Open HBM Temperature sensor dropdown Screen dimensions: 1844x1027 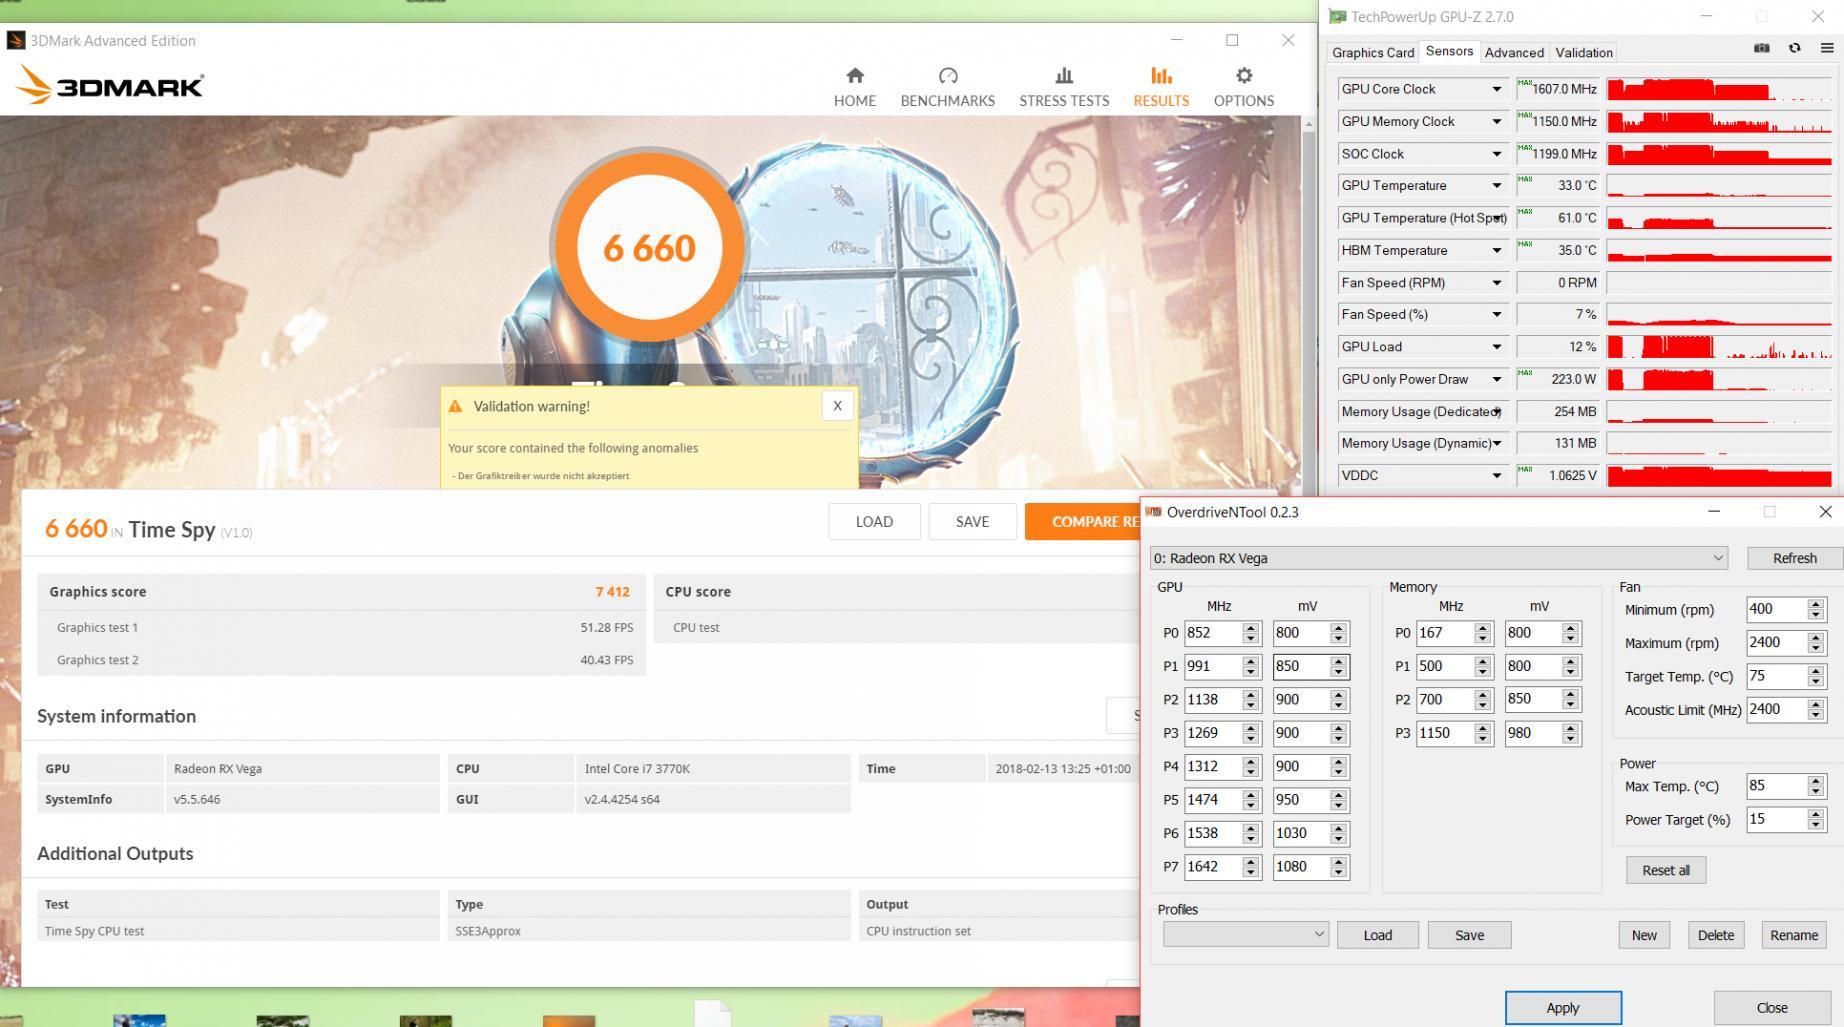[1497, 250]
